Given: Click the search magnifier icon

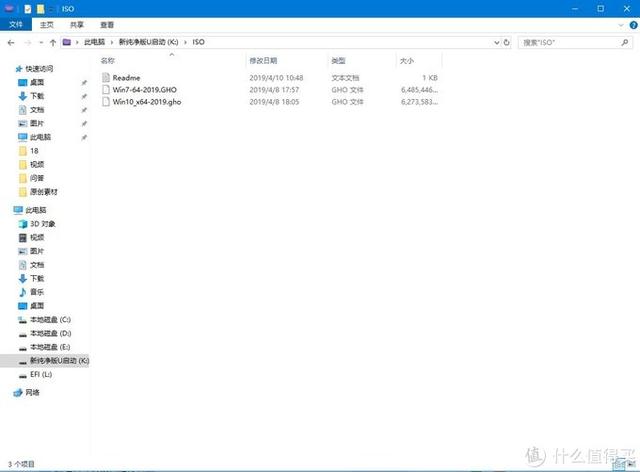Looking at the screenshot, I should (625, 42).
